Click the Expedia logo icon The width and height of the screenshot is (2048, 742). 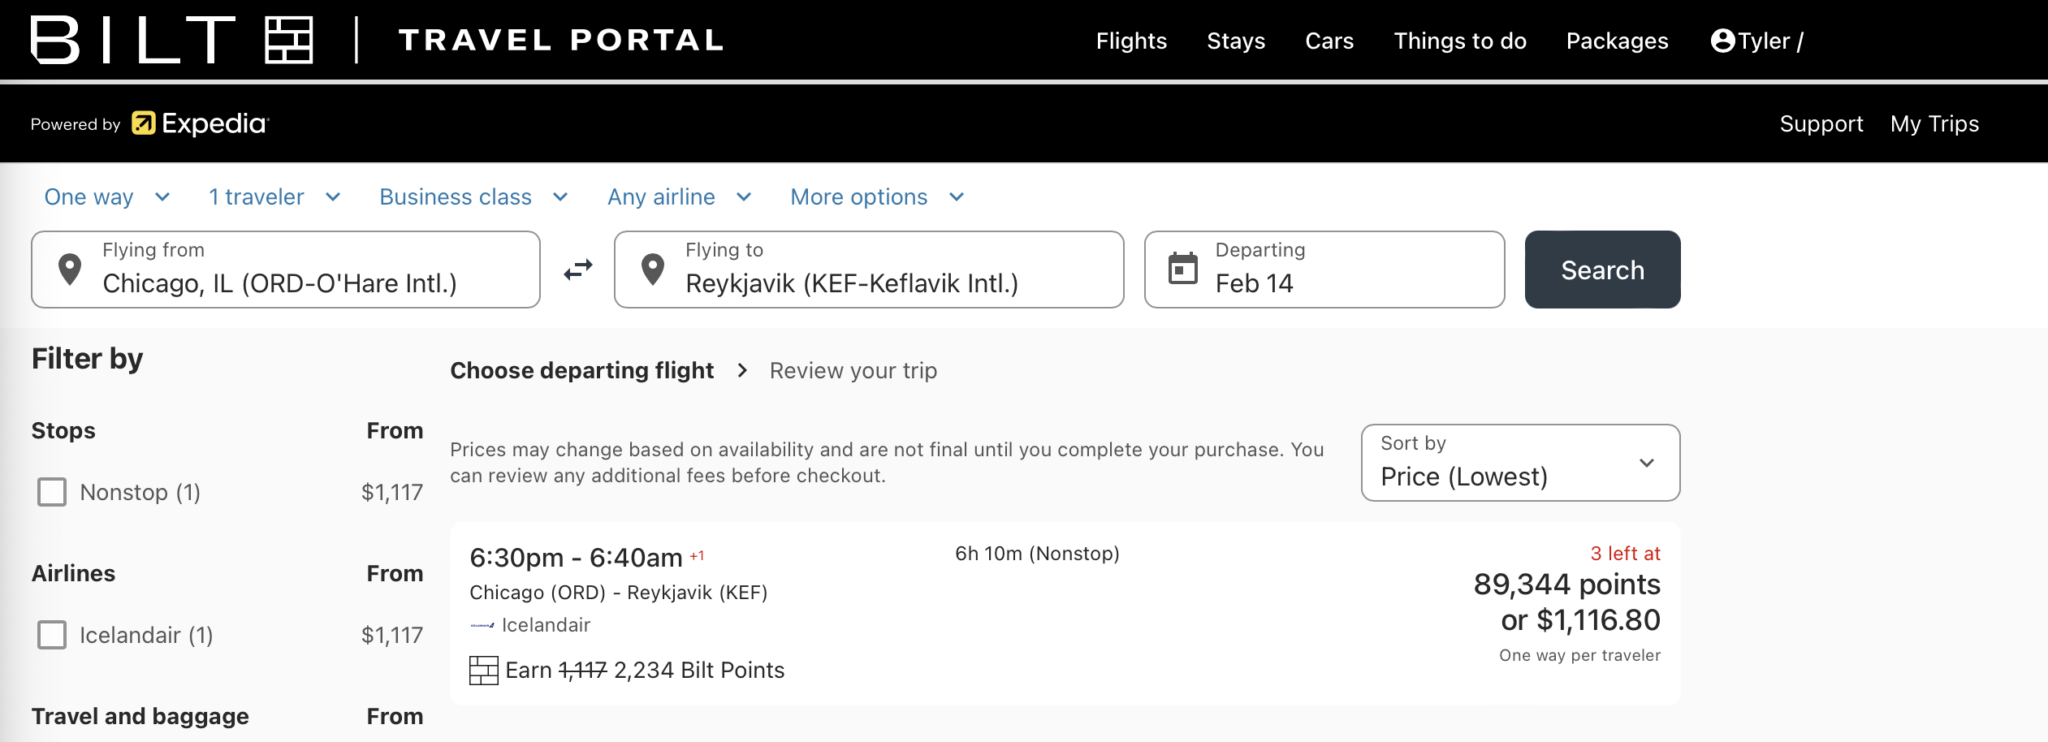tap(144, 123)
